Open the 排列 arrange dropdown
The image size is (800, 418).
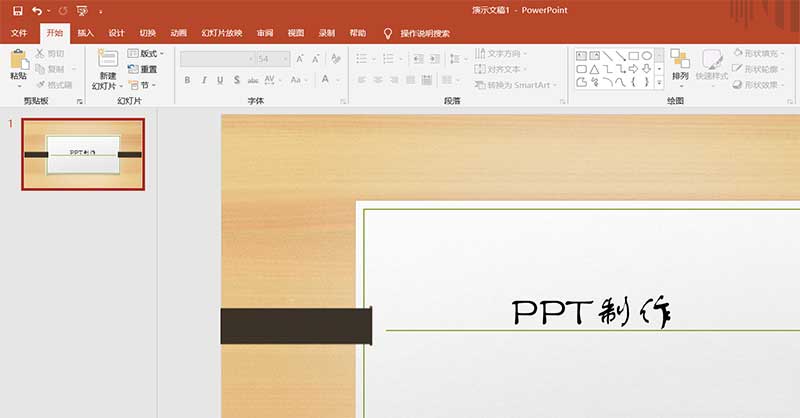680,67
